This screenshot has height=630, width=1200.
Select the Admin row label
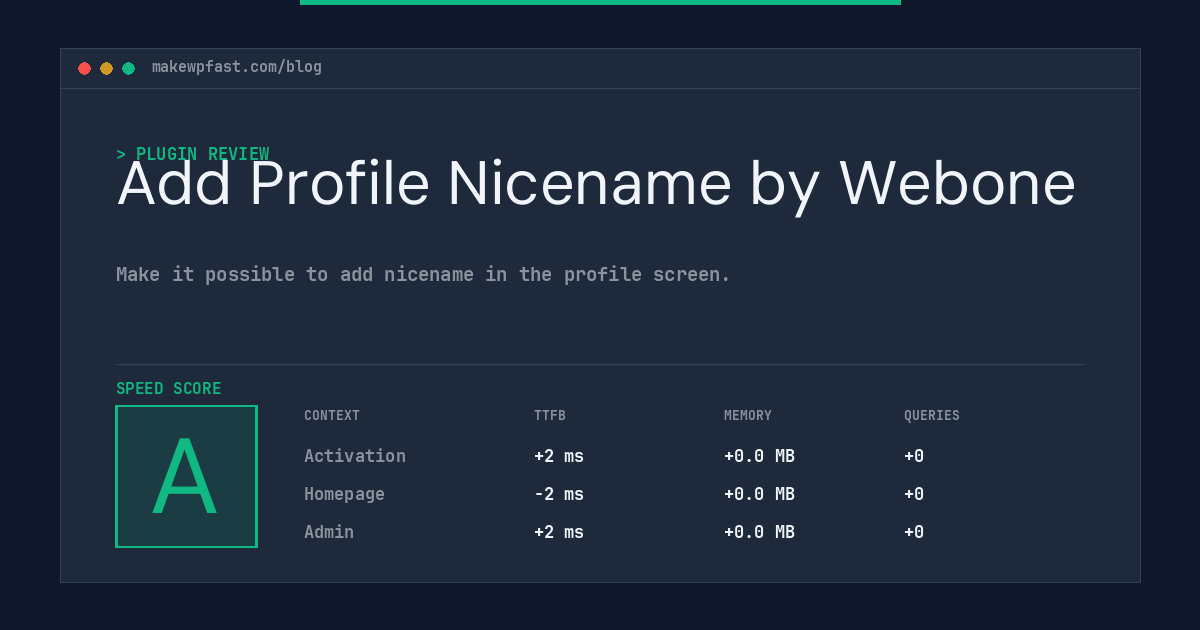click(x=329, y=532)
